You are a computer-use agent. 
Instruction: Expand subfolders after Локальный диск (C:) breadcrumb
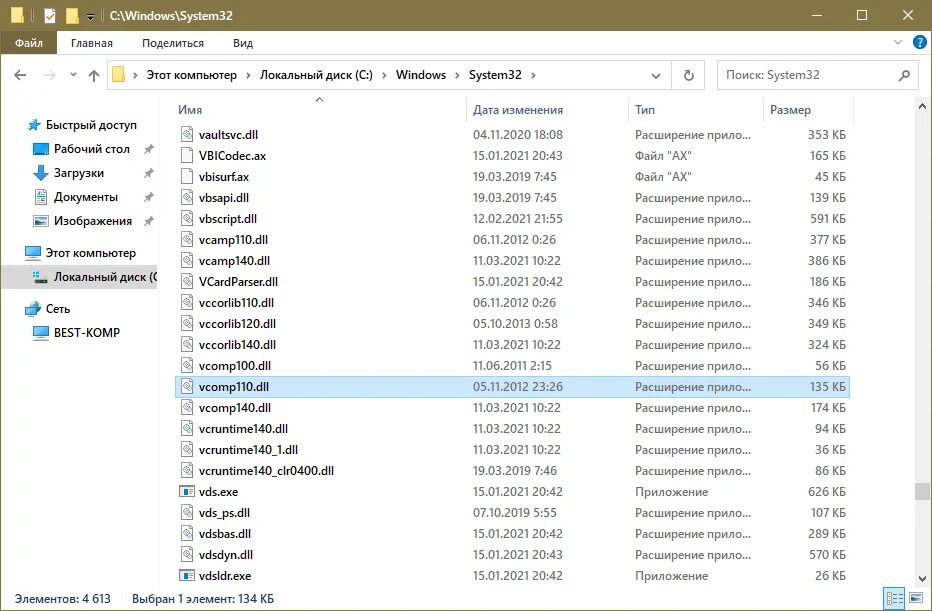tap(384, 75)
